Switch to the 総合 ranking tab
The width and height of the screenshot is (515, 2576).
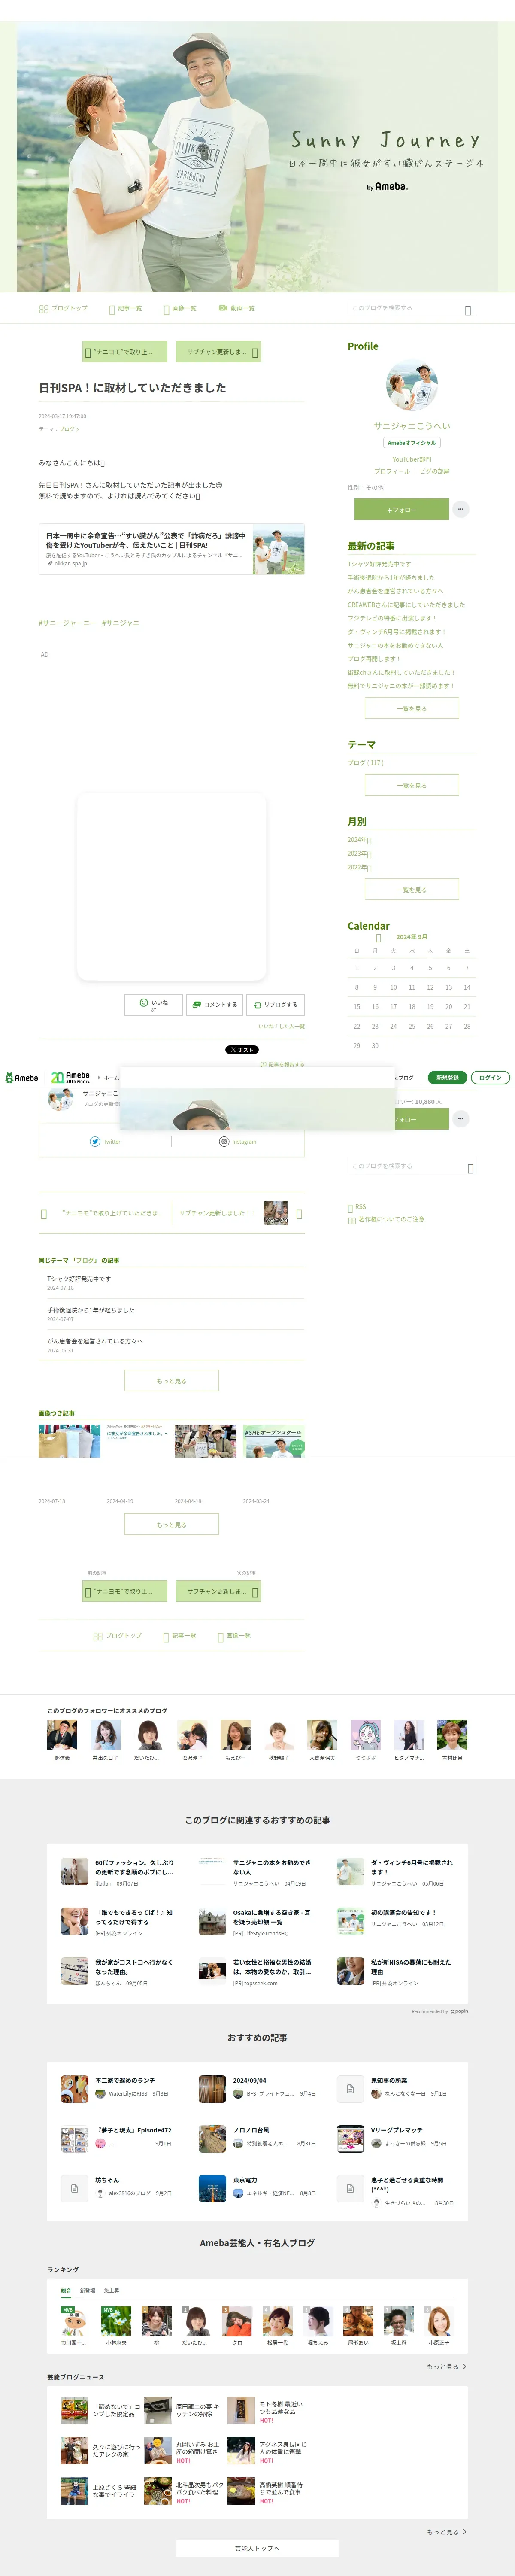[x=66, y=2290]
